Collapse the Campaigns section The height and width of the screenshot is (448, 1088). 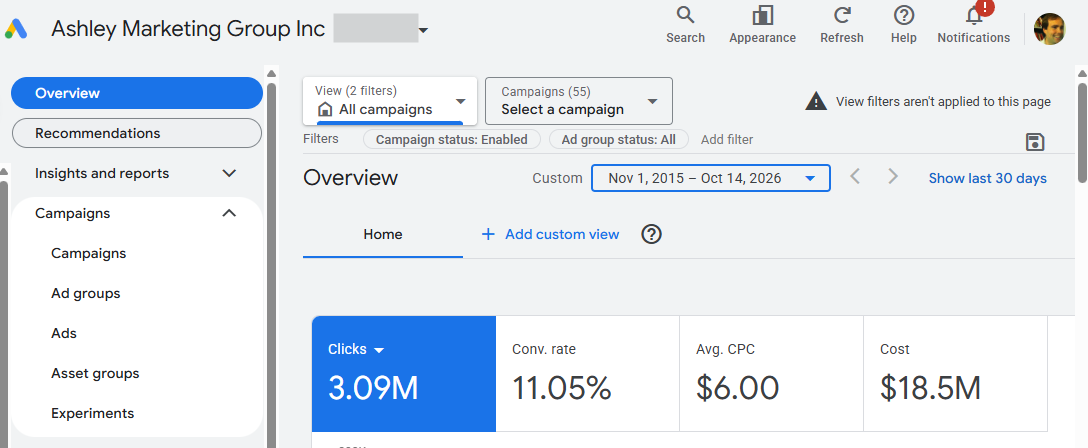point(137,214)
